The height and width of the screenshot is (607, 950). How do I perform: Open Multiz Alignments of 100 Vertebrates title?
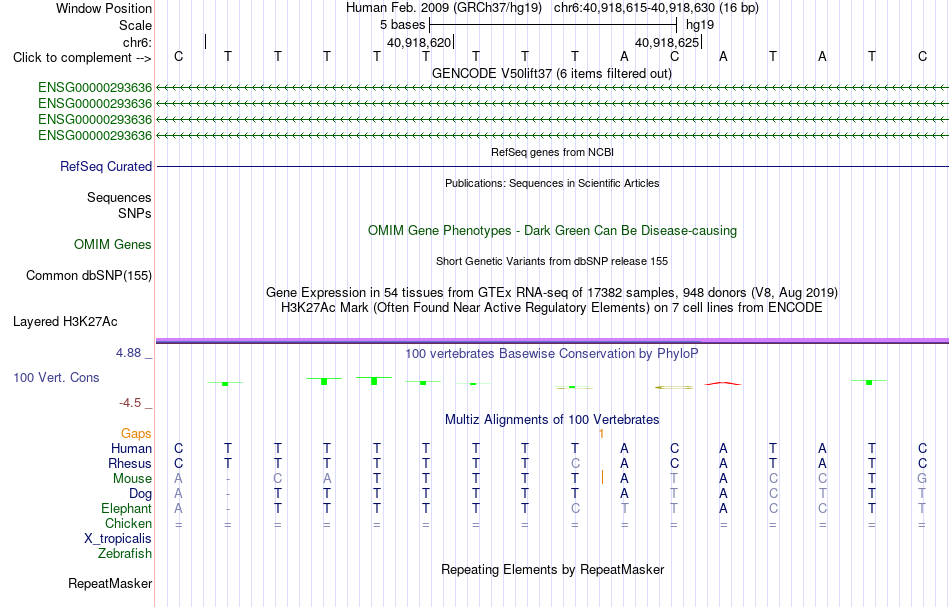(552, 420)
